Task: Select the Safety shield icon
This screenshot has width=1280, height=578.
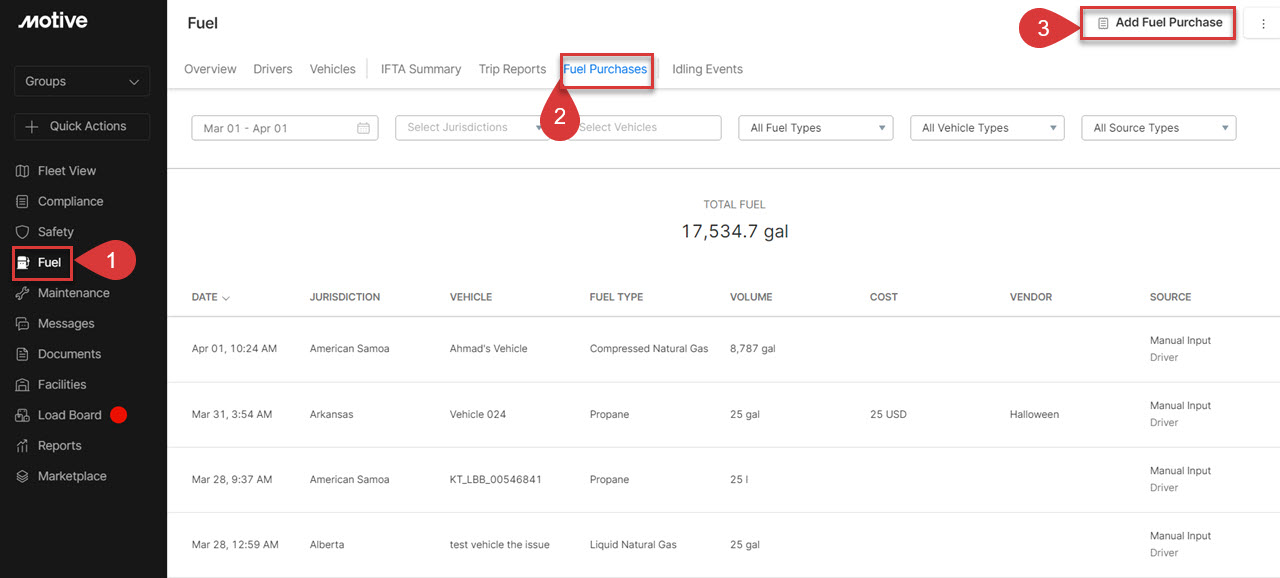Action: point(23,232)
